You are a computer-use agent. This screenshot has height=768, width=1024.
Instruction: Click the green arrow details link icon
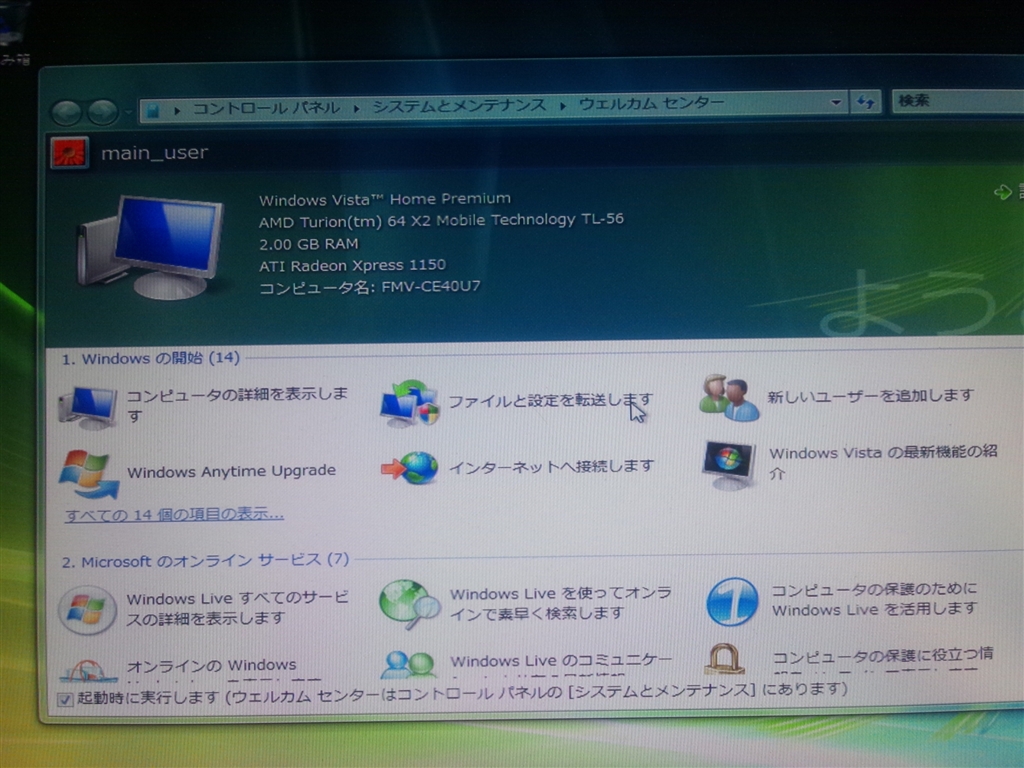1002,192
